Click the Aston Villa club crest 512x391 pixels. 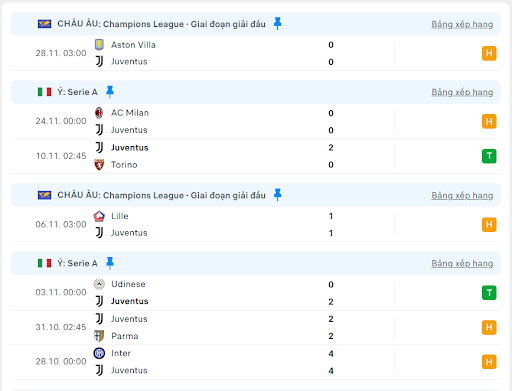[99, 45]
